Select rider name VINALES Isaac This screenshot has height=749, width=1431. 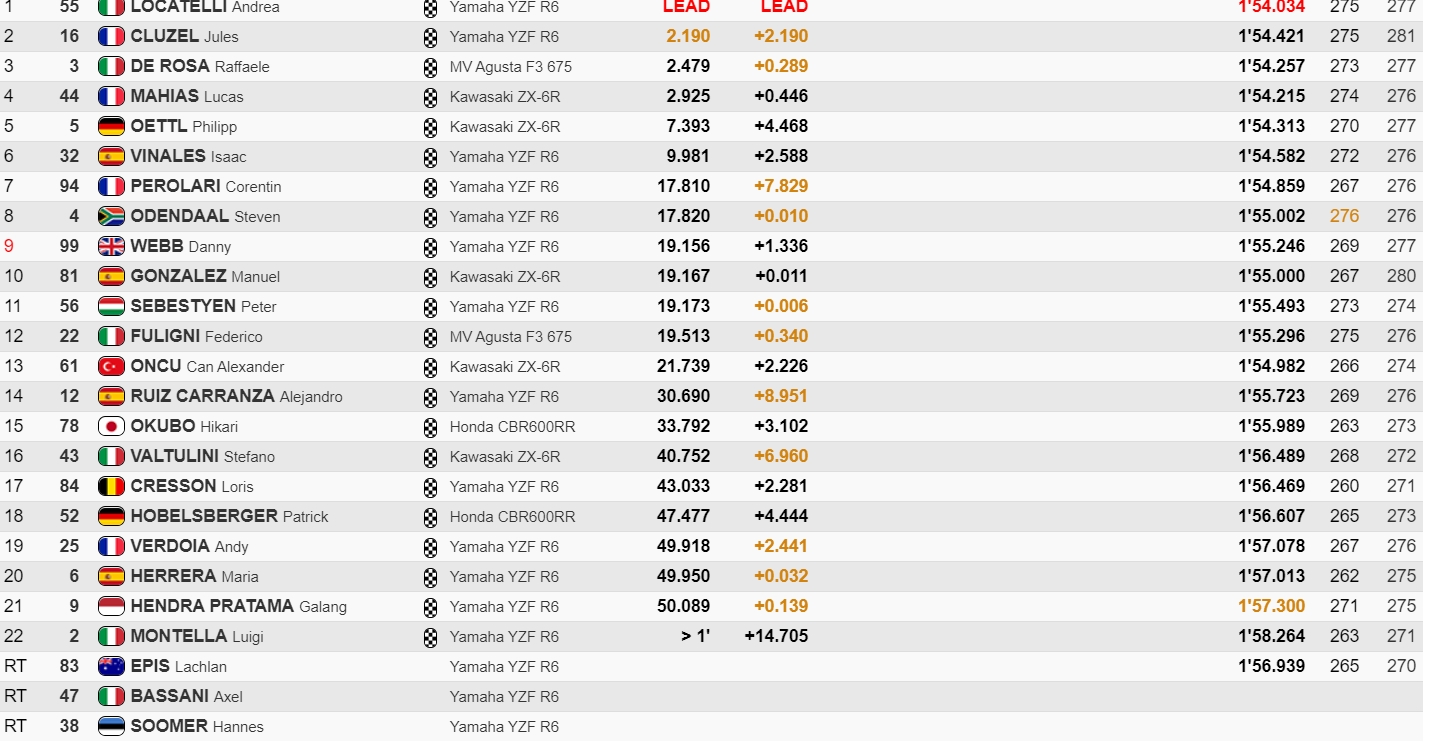pyautogui.click(x=188, y=156)
